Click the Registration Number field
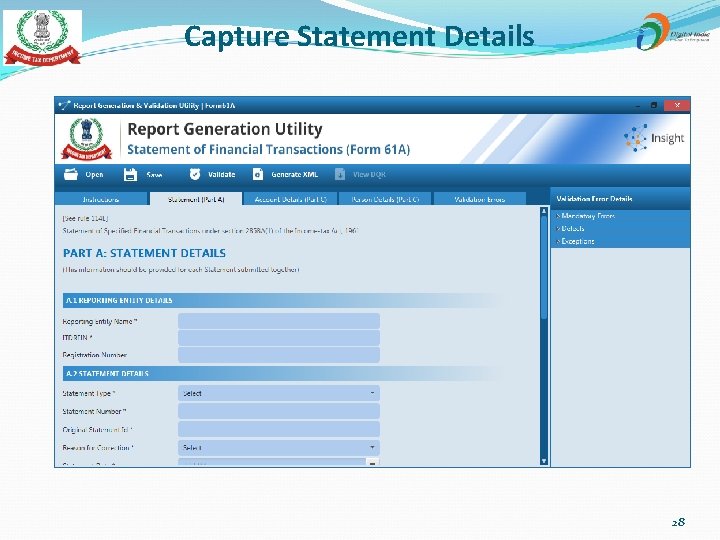The width and height of the screenshot is (720, 540). click(x=279, y=354)
